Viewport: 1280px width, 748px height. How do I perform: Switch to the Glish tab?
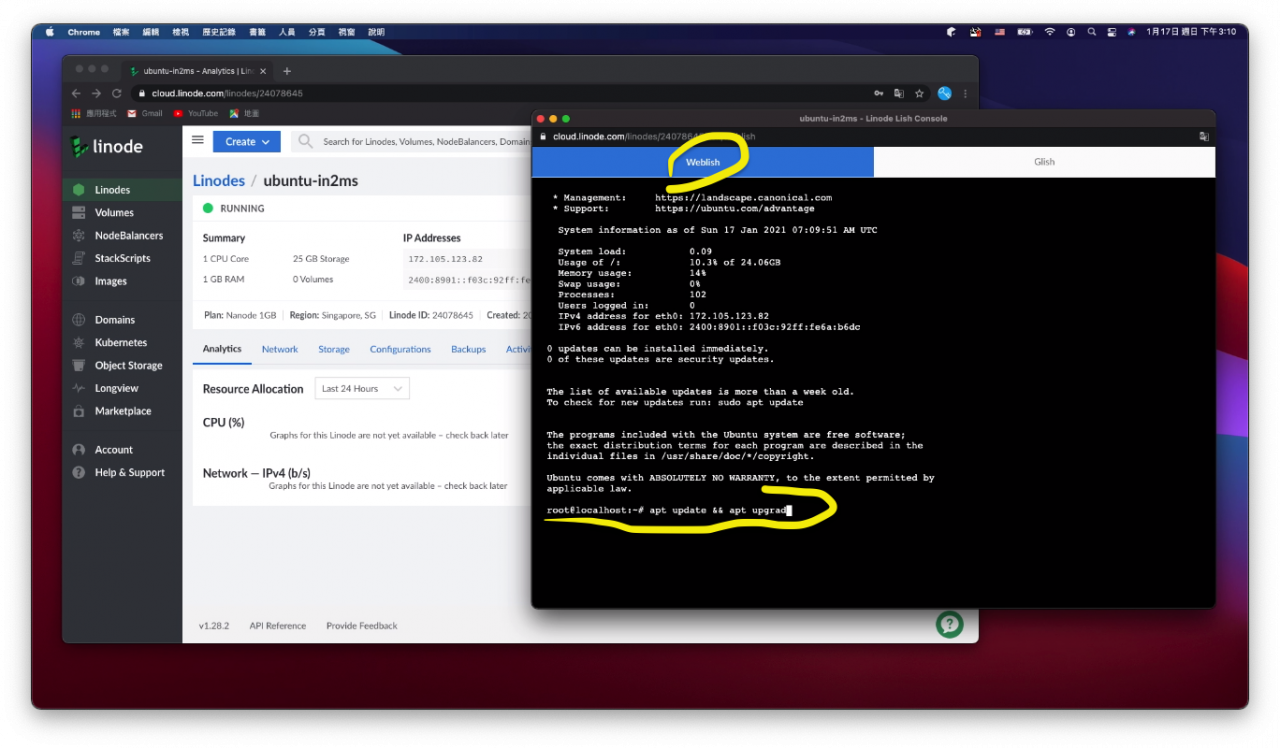1044,162
